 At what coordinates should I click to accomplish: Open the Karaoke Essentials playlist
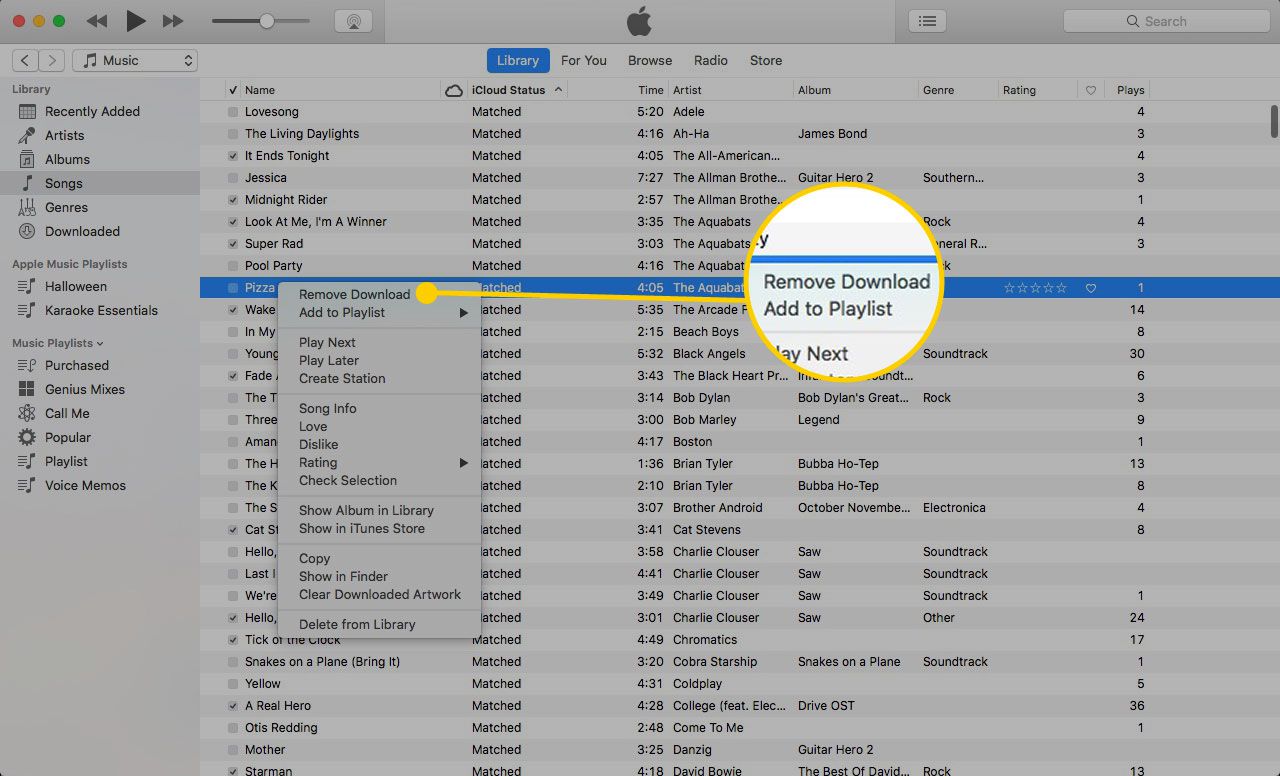[100, 311]
